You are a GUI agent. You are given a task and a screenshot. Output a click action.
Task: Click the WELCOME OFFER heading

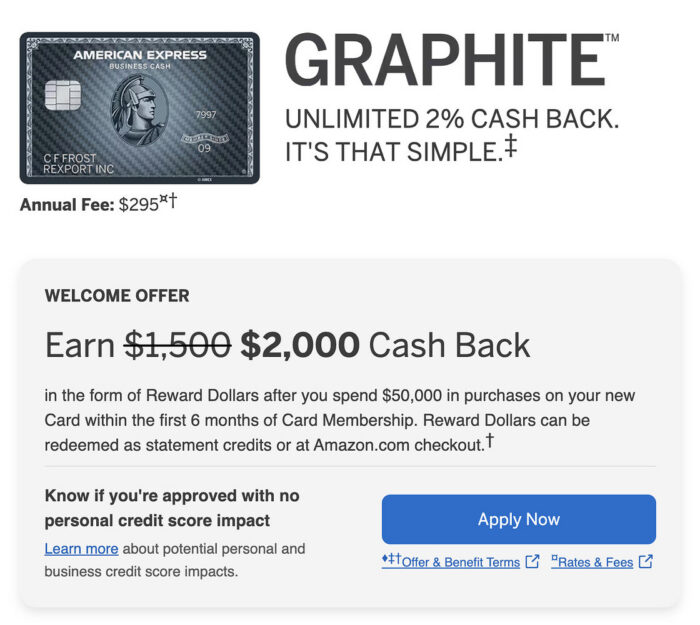point(117,296)
